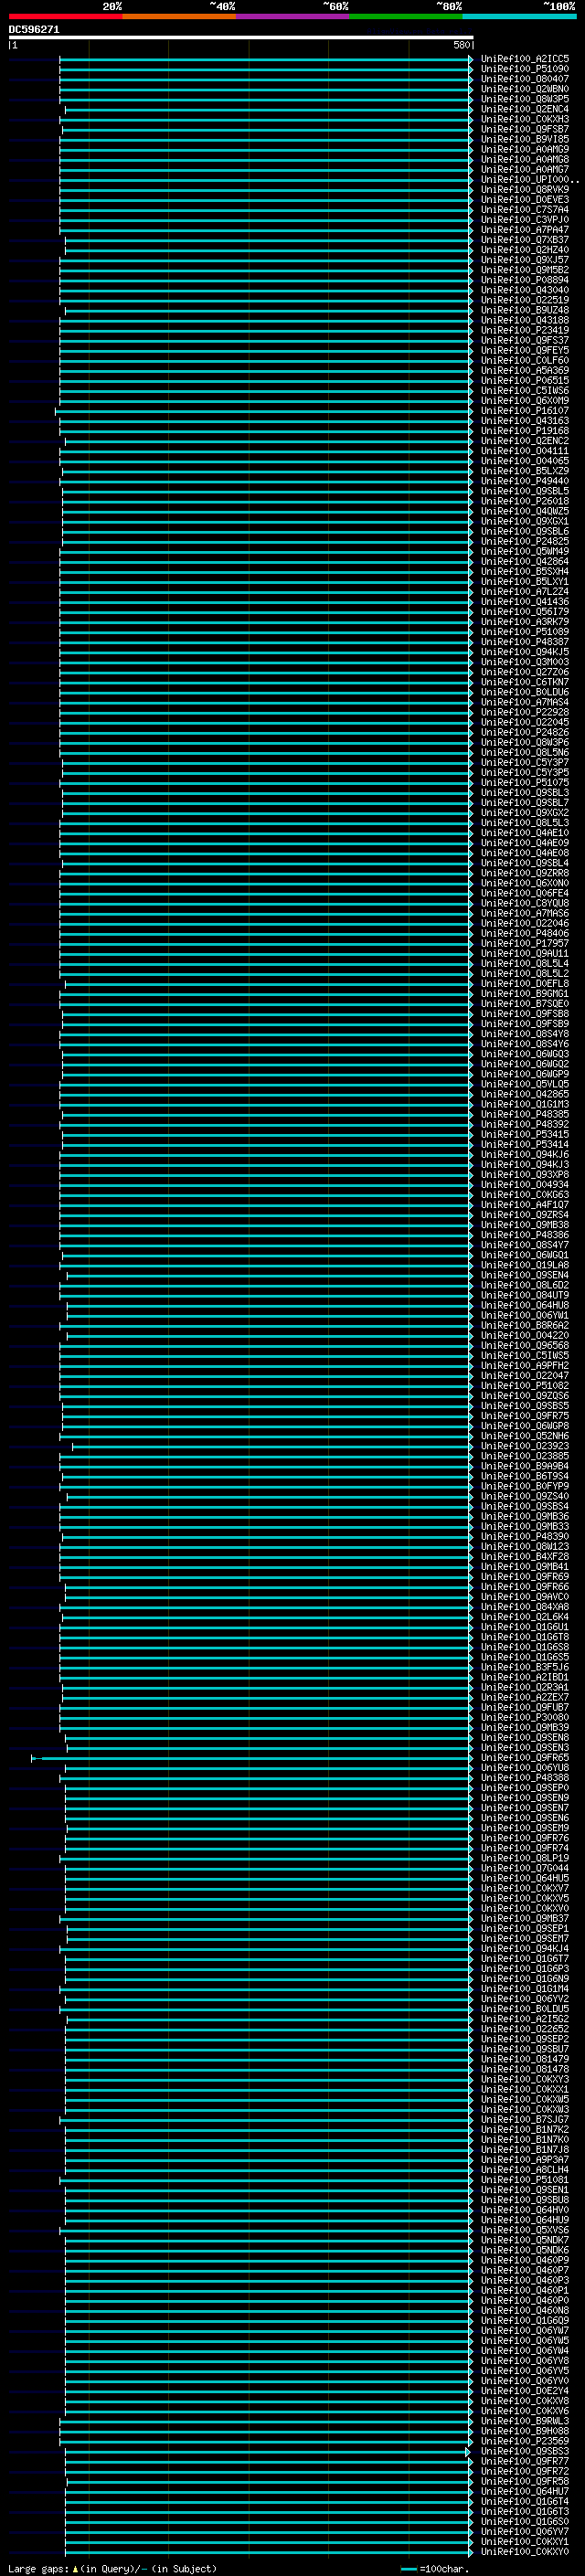This screenshot has height=2576, width=585.
Task: Open hit UniRef100_Q2WBN0
Action: coord(525,89)
